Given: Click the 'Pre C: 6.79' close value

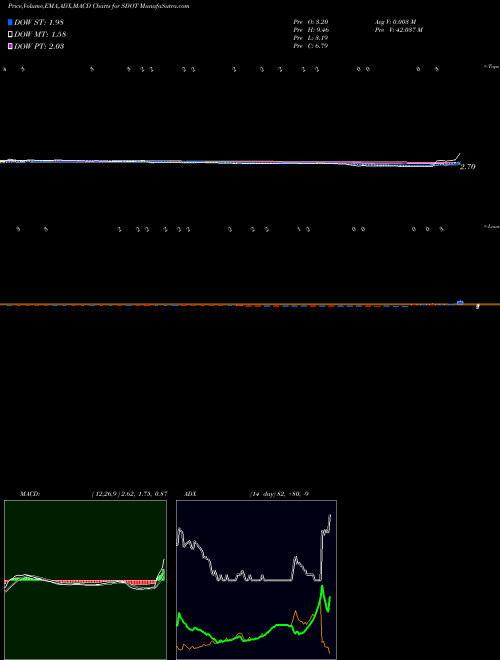Looking at the screenshot, I should (x=311, y=46).
